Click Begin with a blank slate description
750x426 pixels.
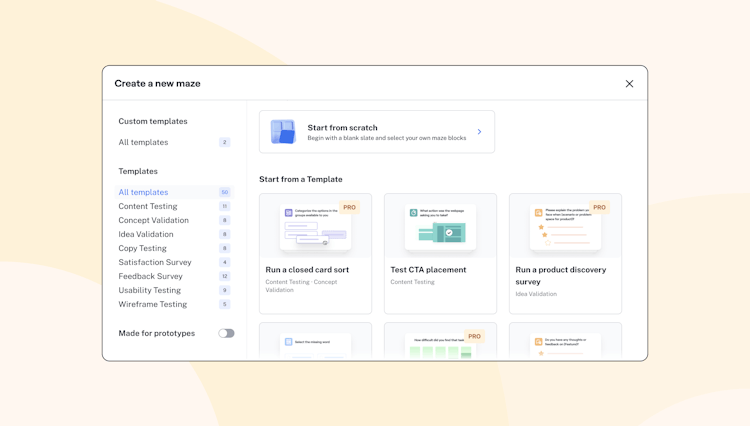pos(386,138)
